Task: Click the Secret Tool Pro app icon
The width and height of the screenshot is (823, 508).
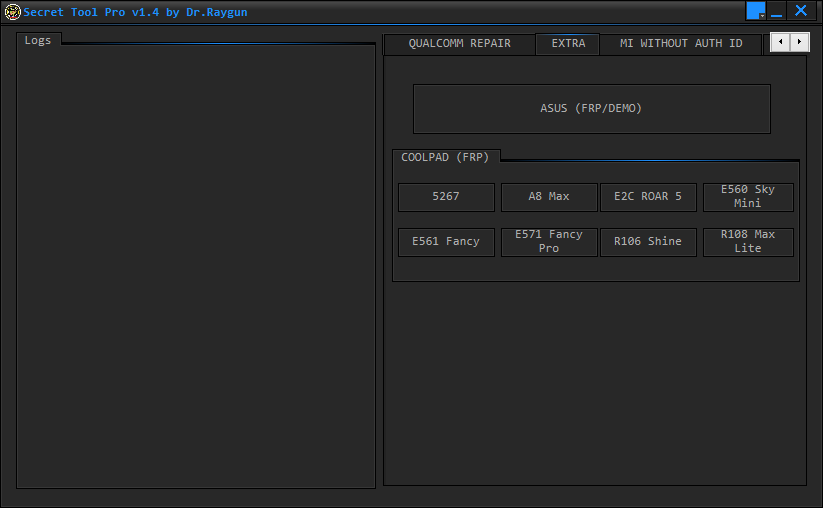Action: click(x=12, y=12)
